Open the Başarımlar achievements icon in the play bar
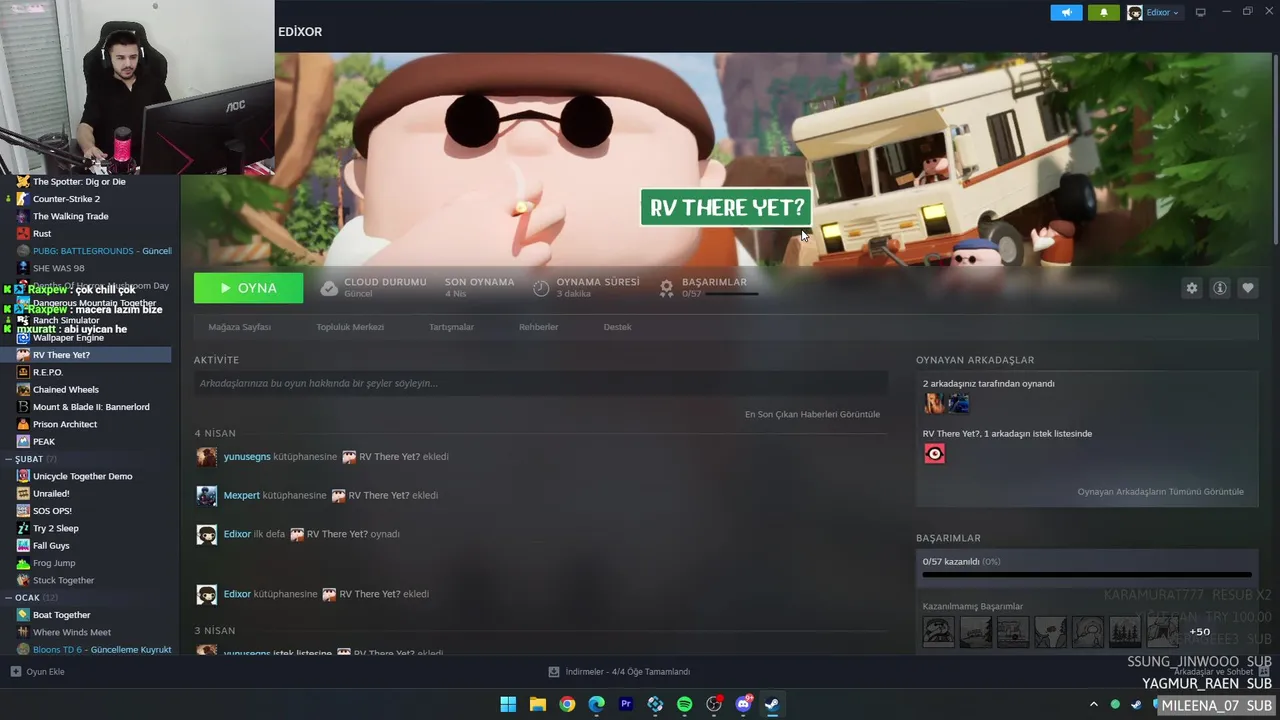The image size is (1280, 720). [x=666, y=288]
